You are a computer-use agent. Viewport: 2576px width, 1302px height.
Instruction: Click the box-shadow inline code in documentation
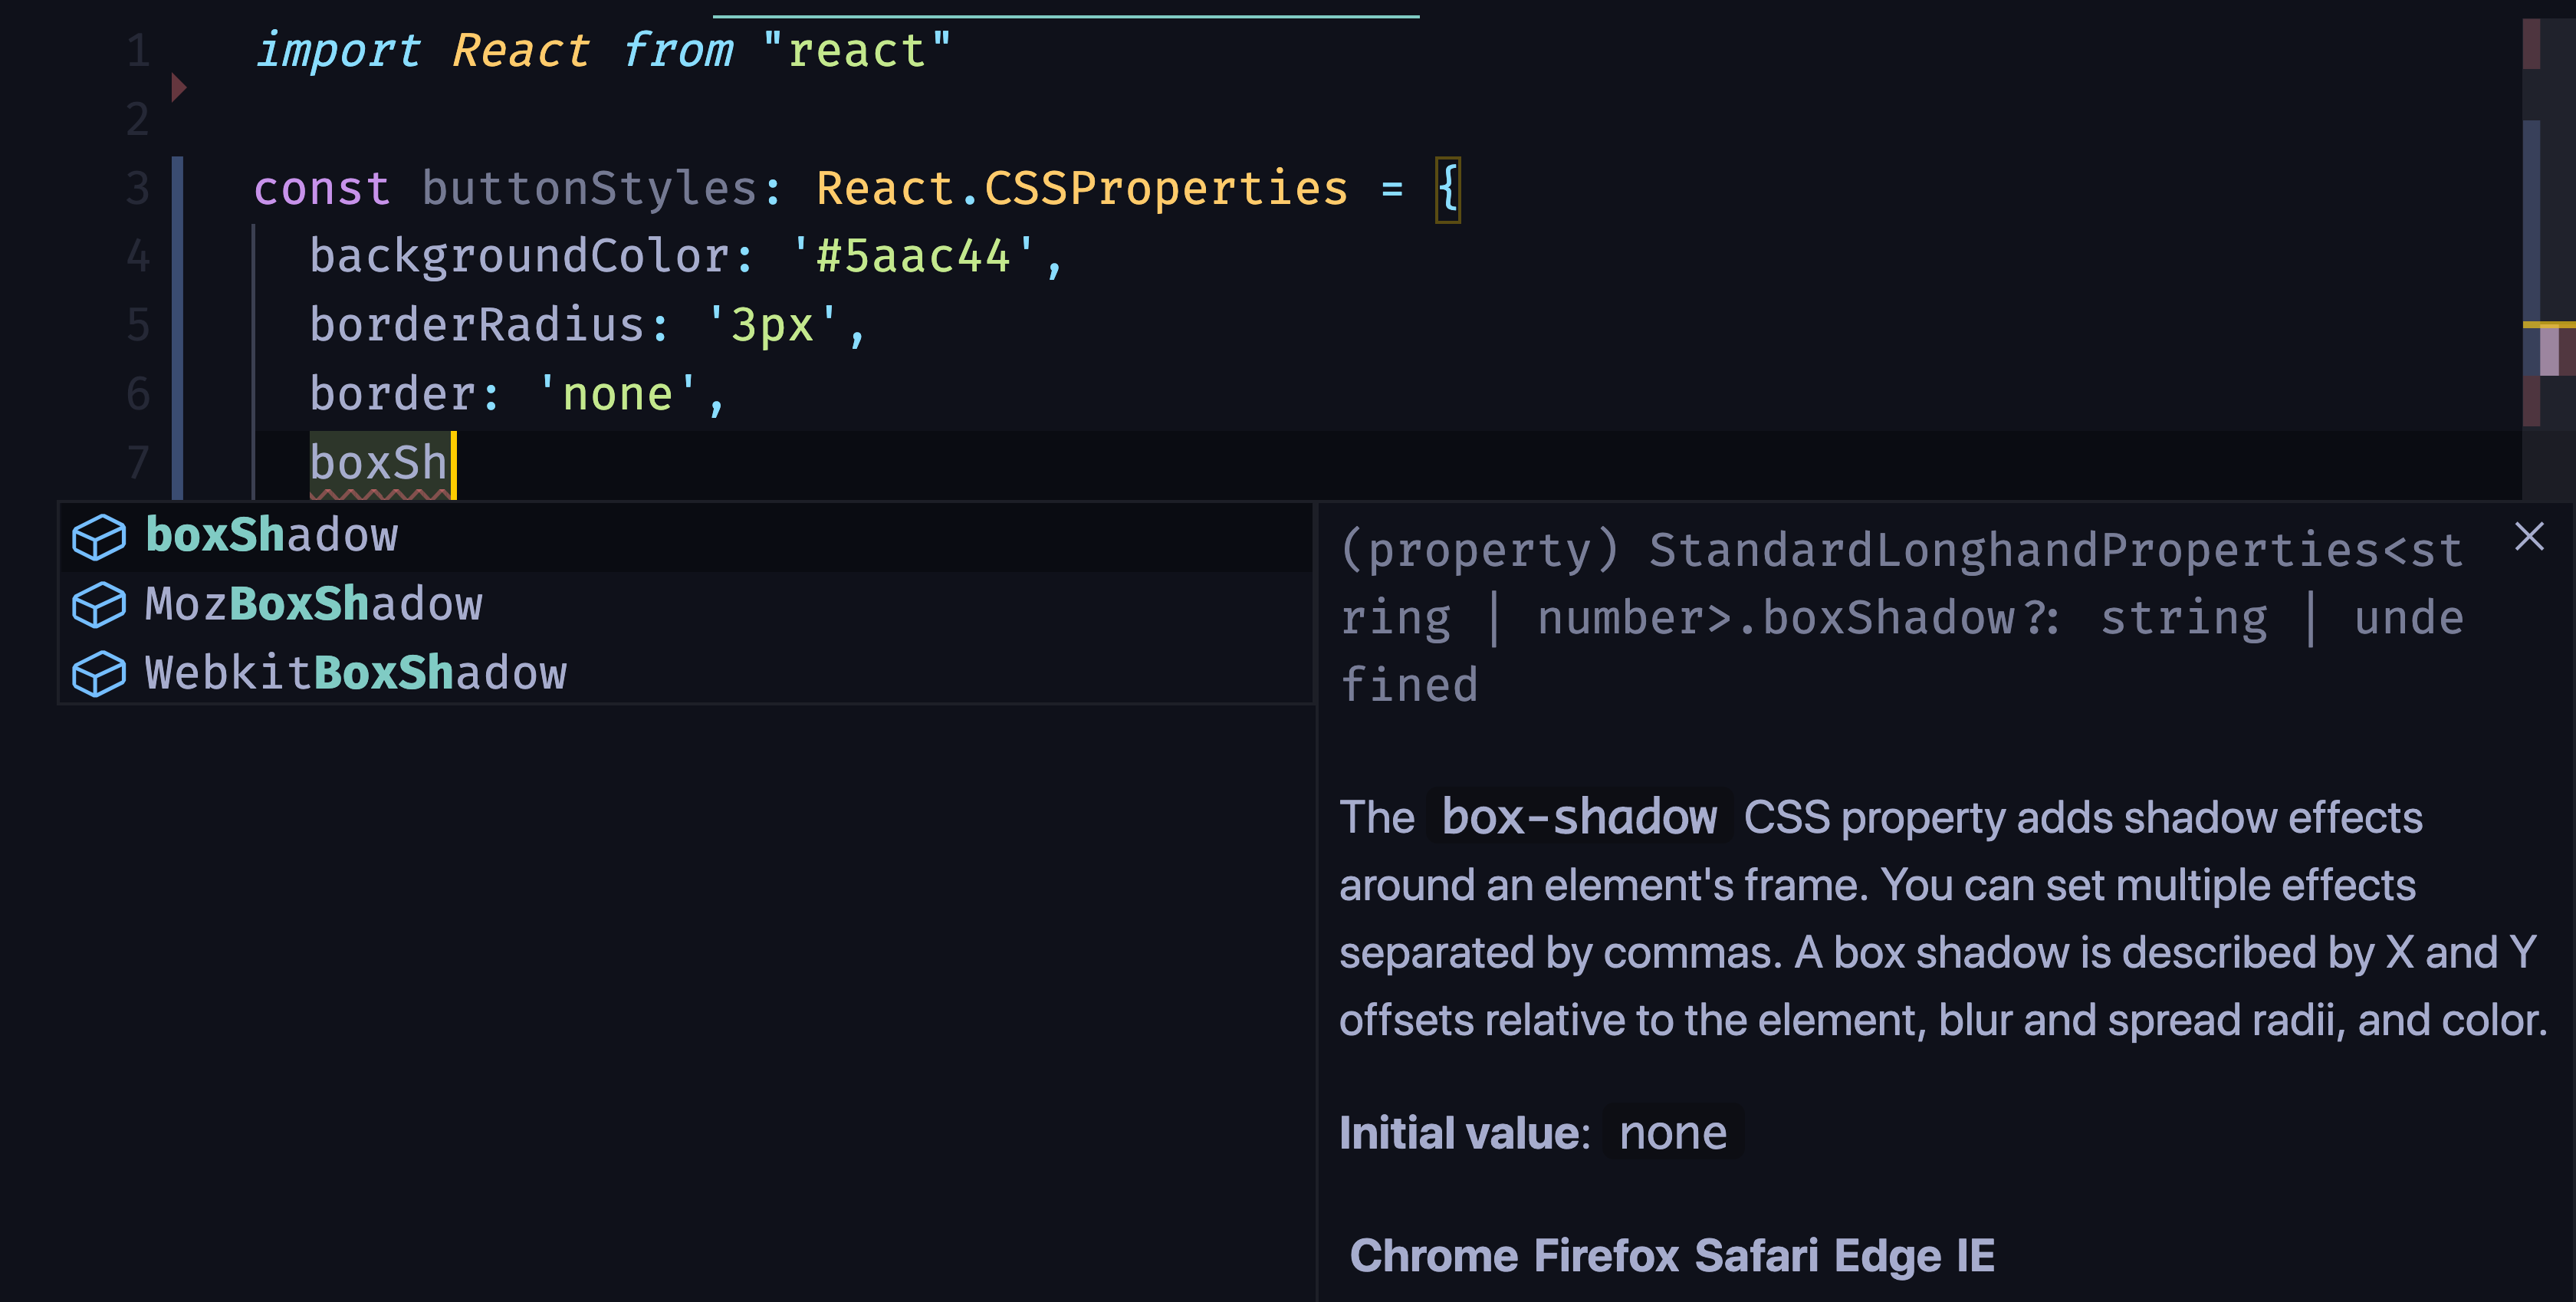coord(1579,818)
